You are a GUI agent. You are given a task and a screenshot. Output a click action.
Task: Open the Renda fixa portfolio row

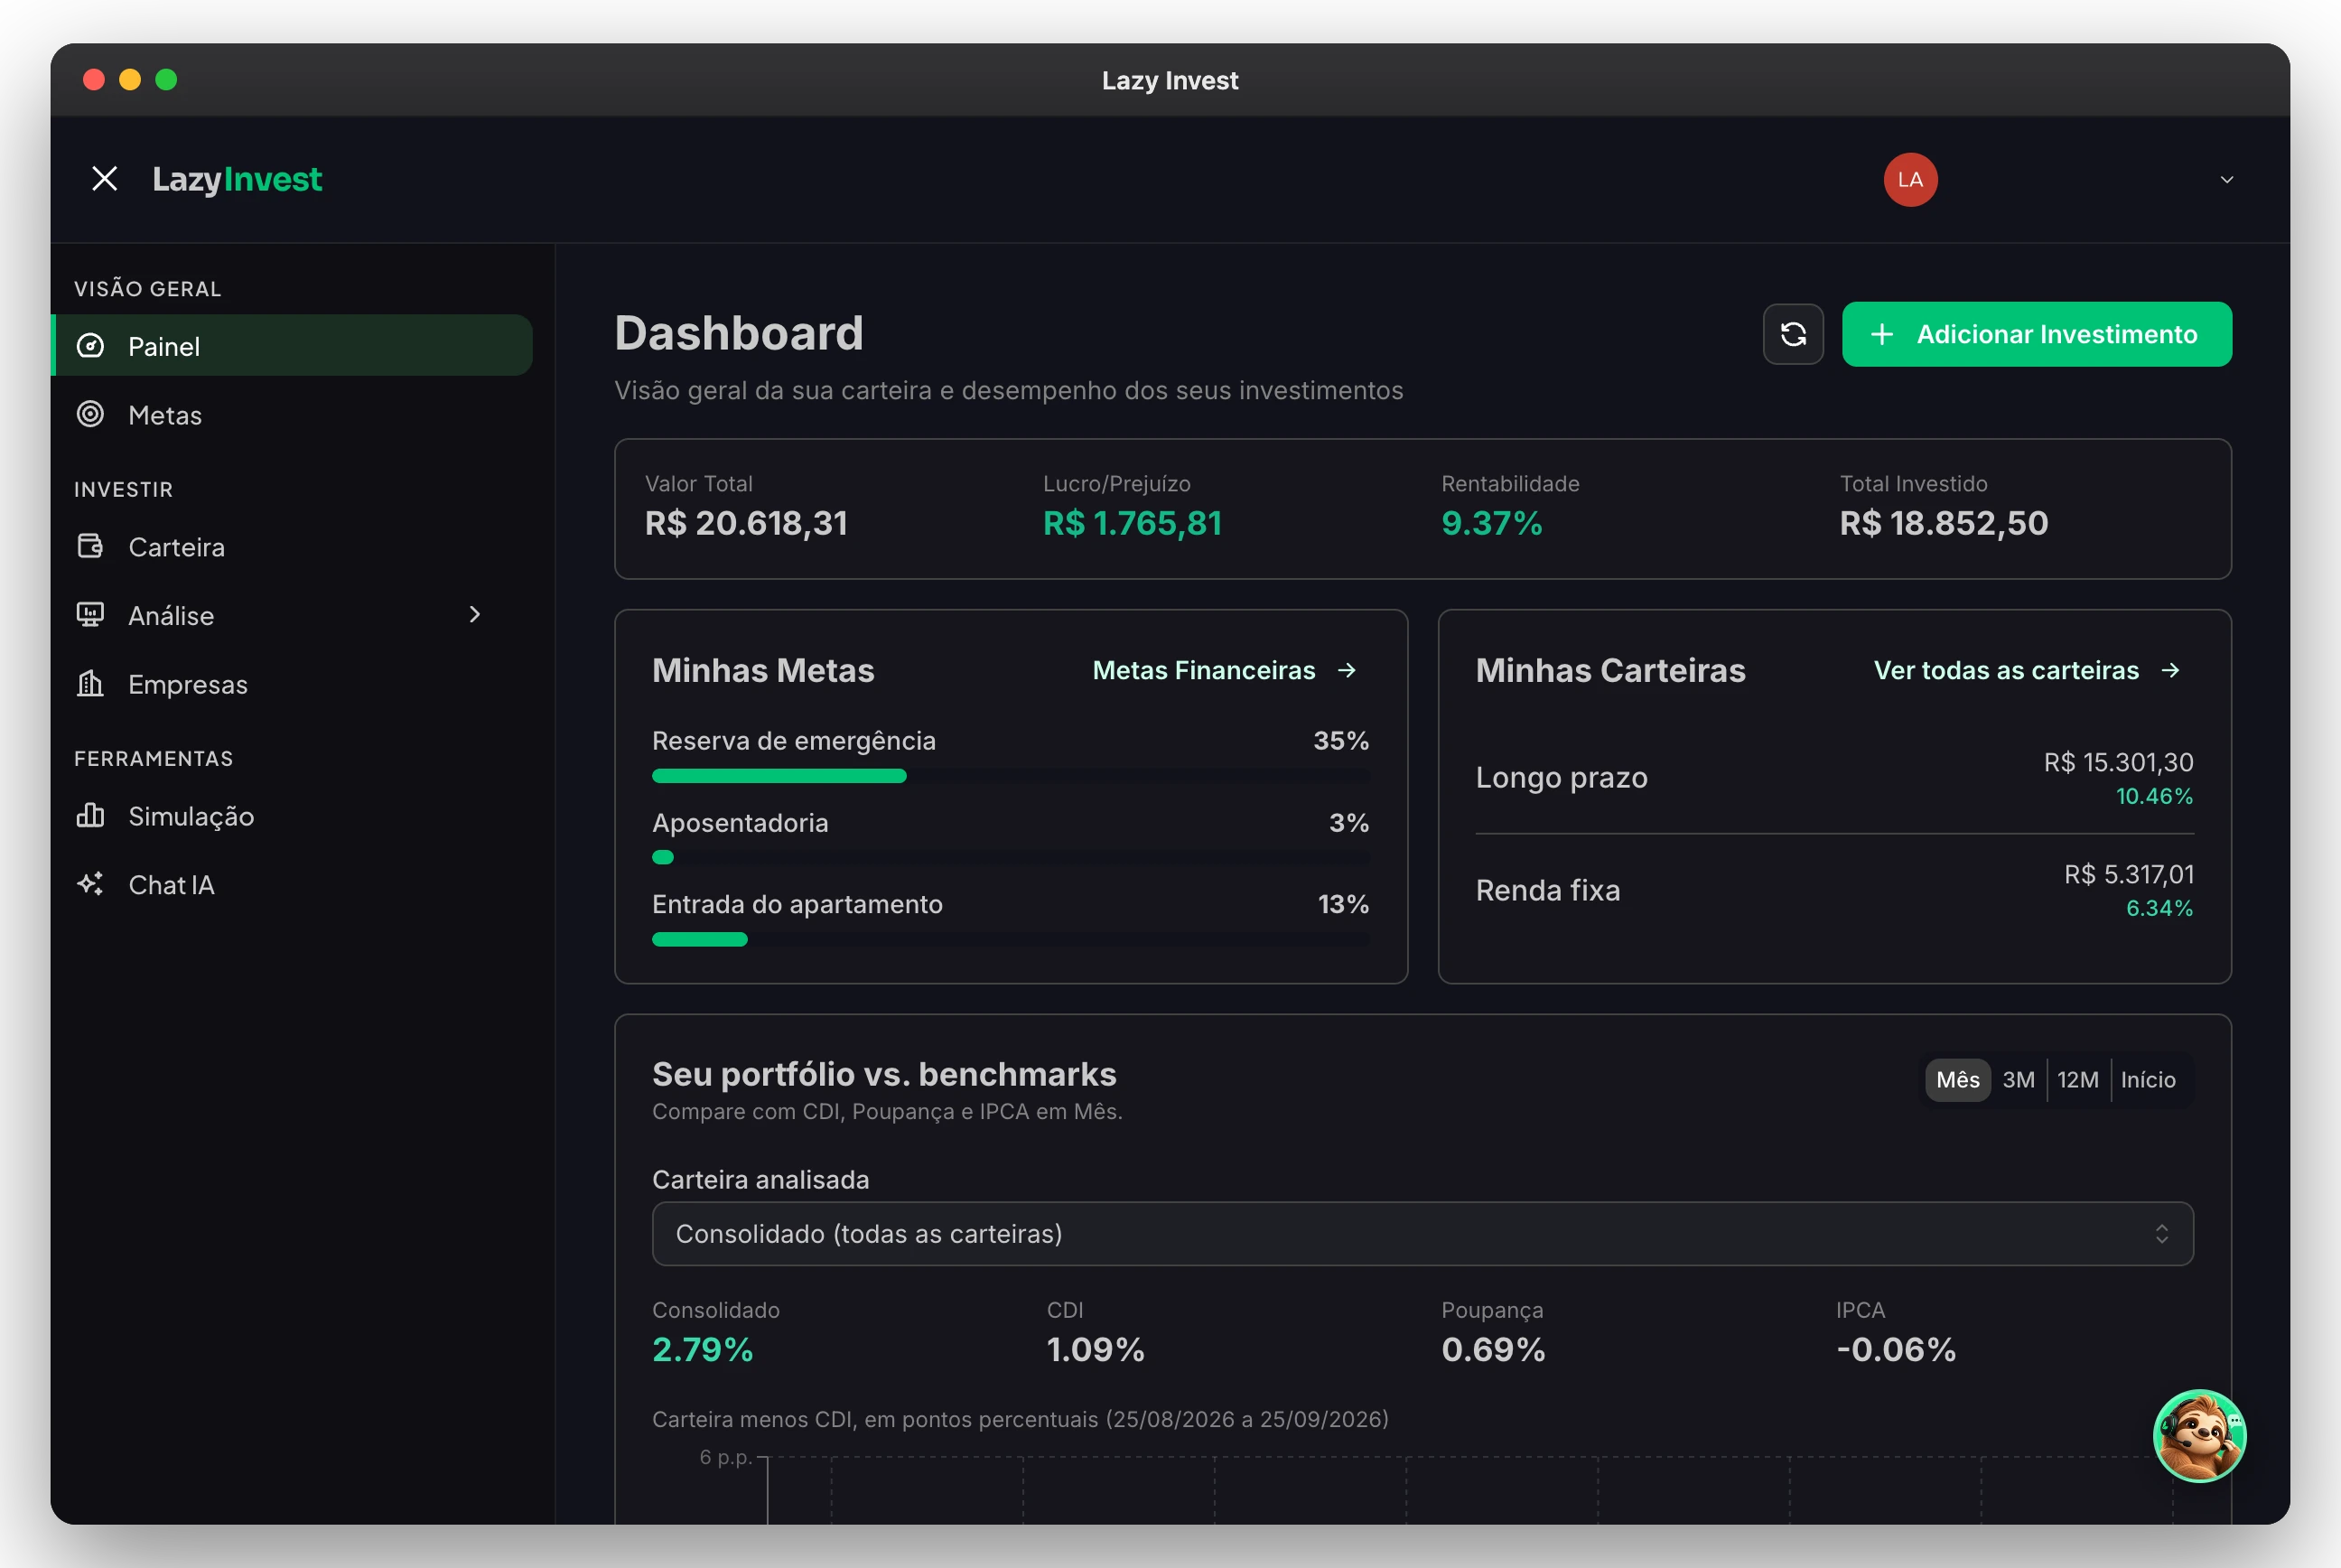(1834, 890)
